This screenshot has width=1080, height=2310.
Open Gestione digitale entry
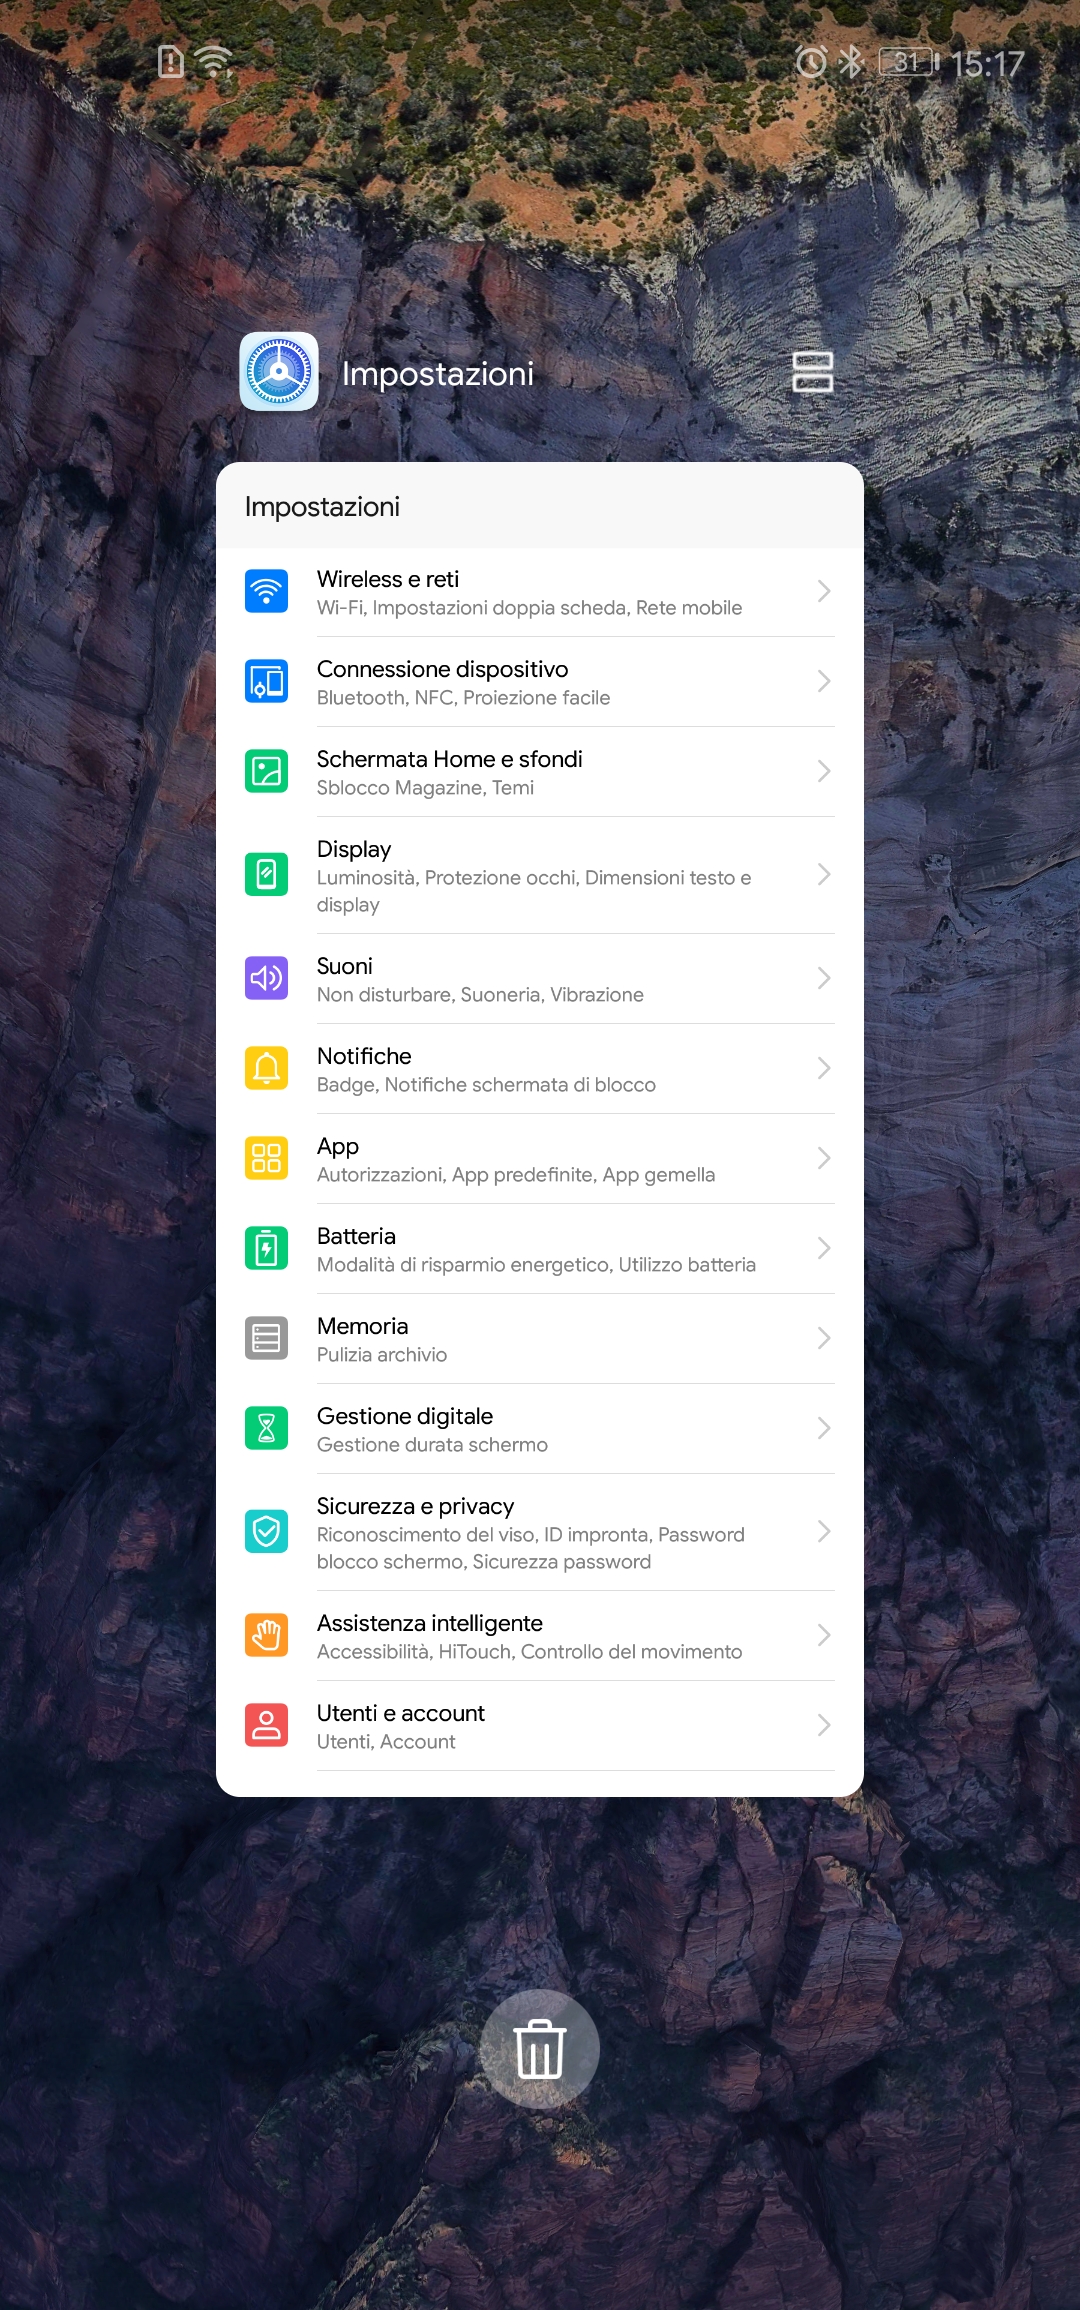click(540, 1429)
